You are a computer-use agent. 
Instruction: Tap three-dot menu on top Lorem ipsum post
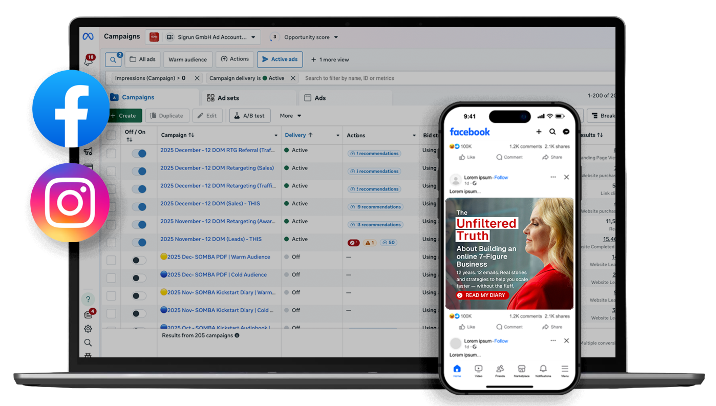pyautogui.click(x=553, y=177)
